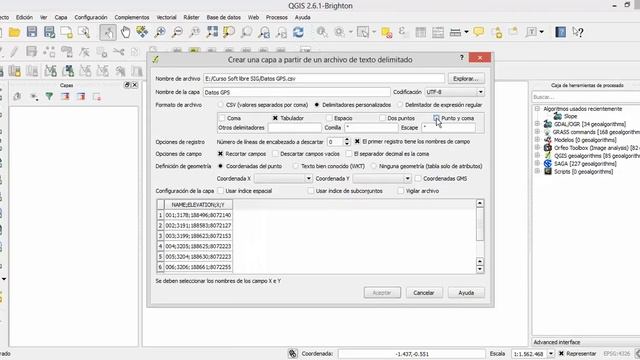
Task: Click the Nombre de la capa field
Action: [x=297, y=92]
